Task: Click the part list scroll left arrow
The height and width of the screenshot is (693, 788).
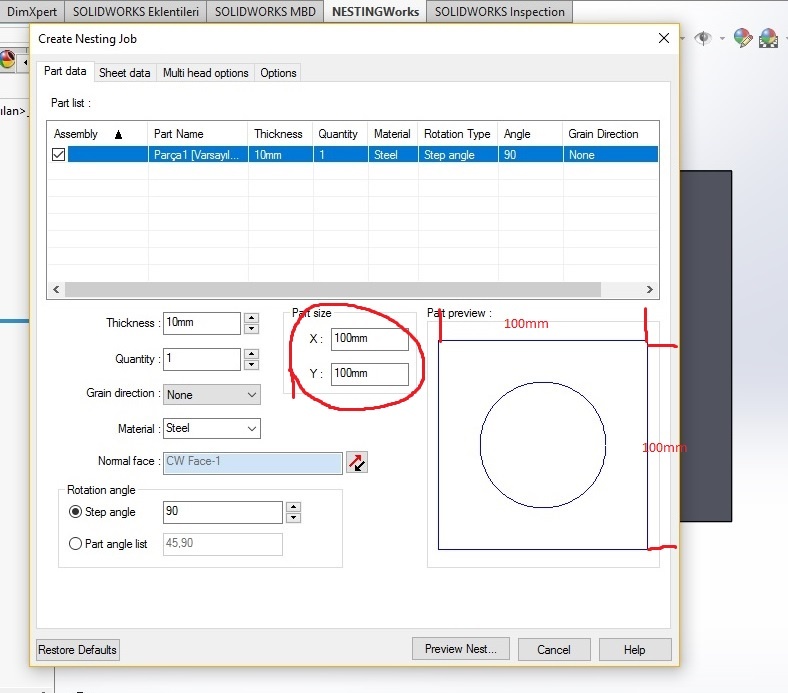Action: pos(56,289)
